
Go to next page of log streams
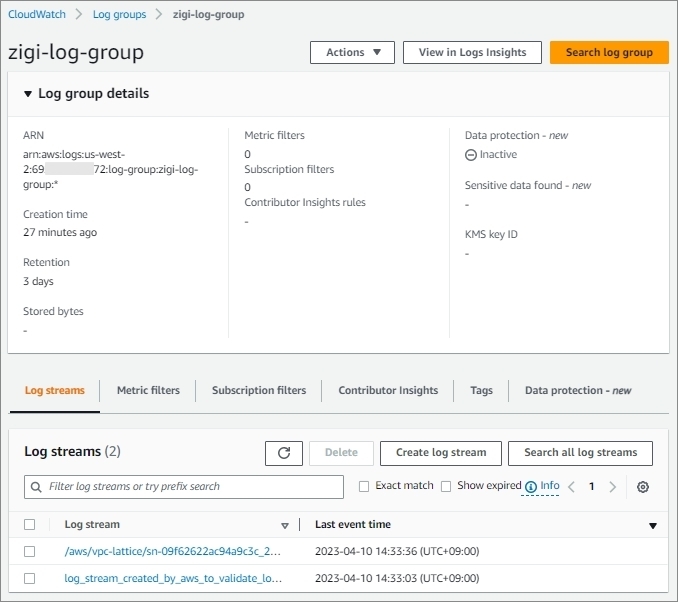(x=612, y=487)
